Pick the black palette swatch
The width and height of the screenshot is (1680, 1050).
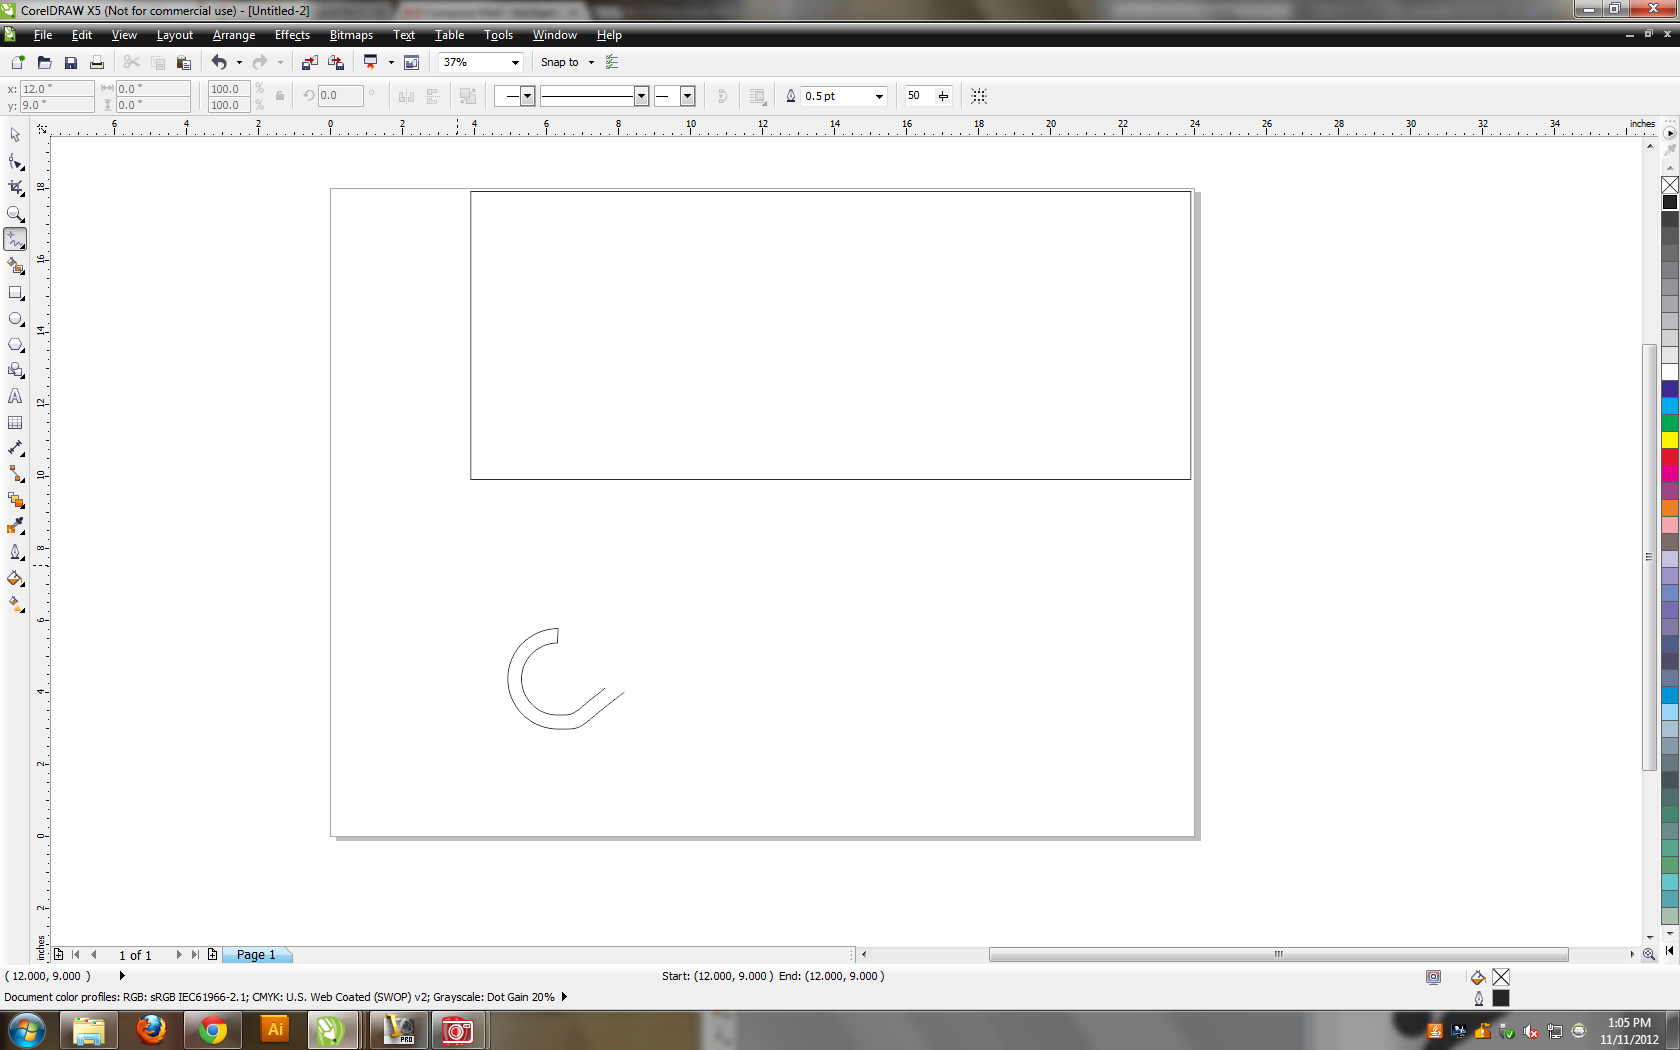(1669, 202)
